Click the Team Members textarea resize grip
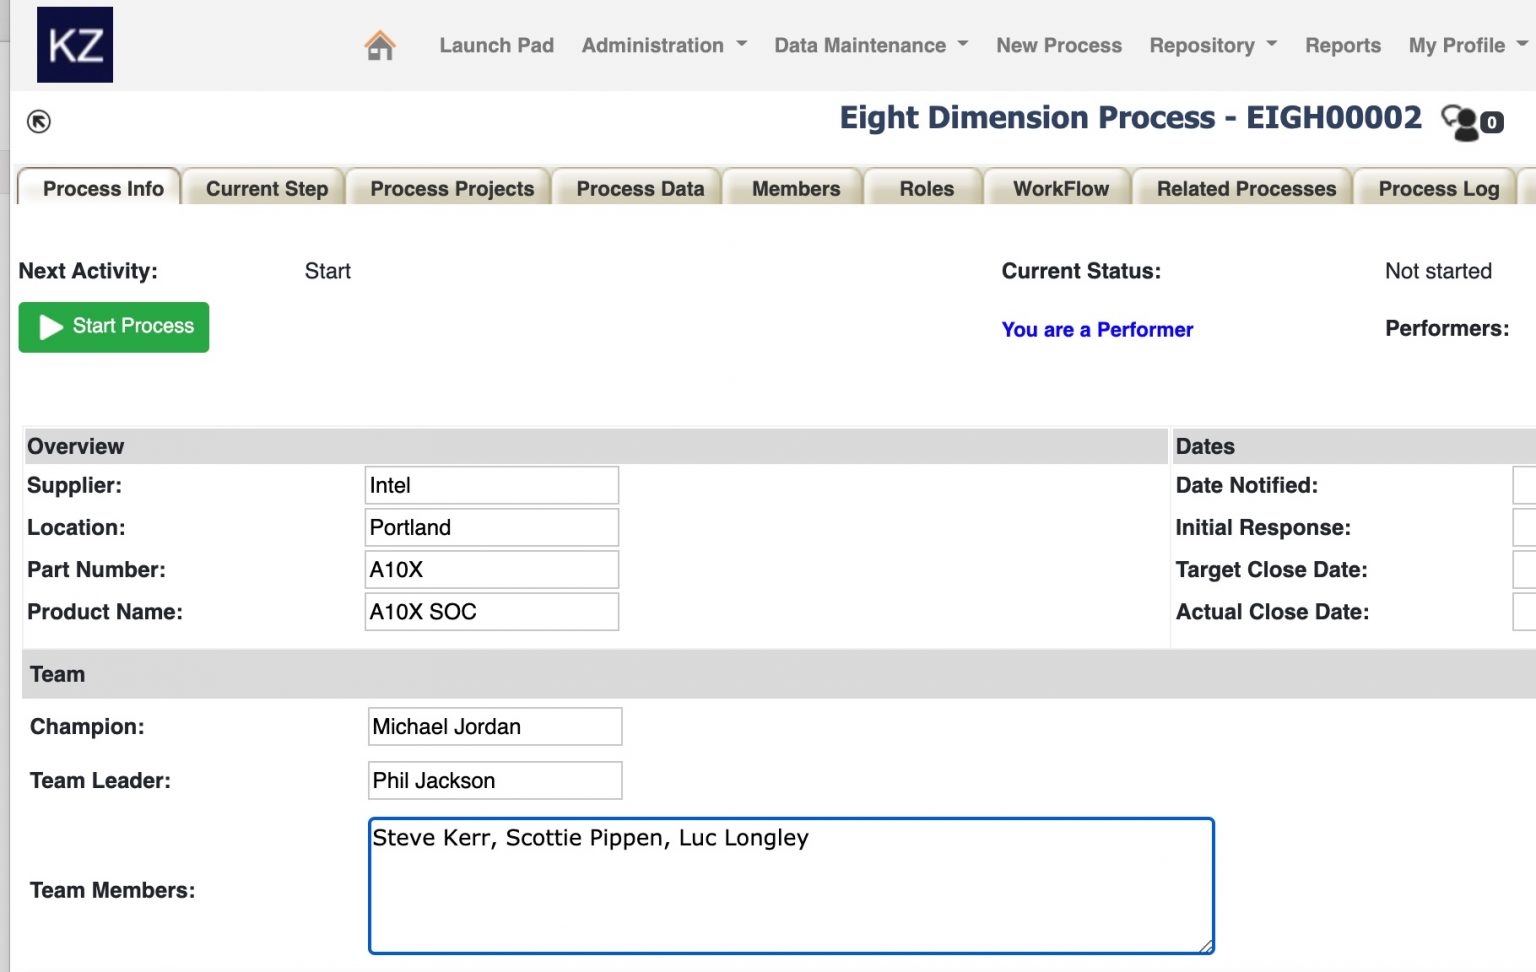The image size is (1536, 972). point(1207,944)
